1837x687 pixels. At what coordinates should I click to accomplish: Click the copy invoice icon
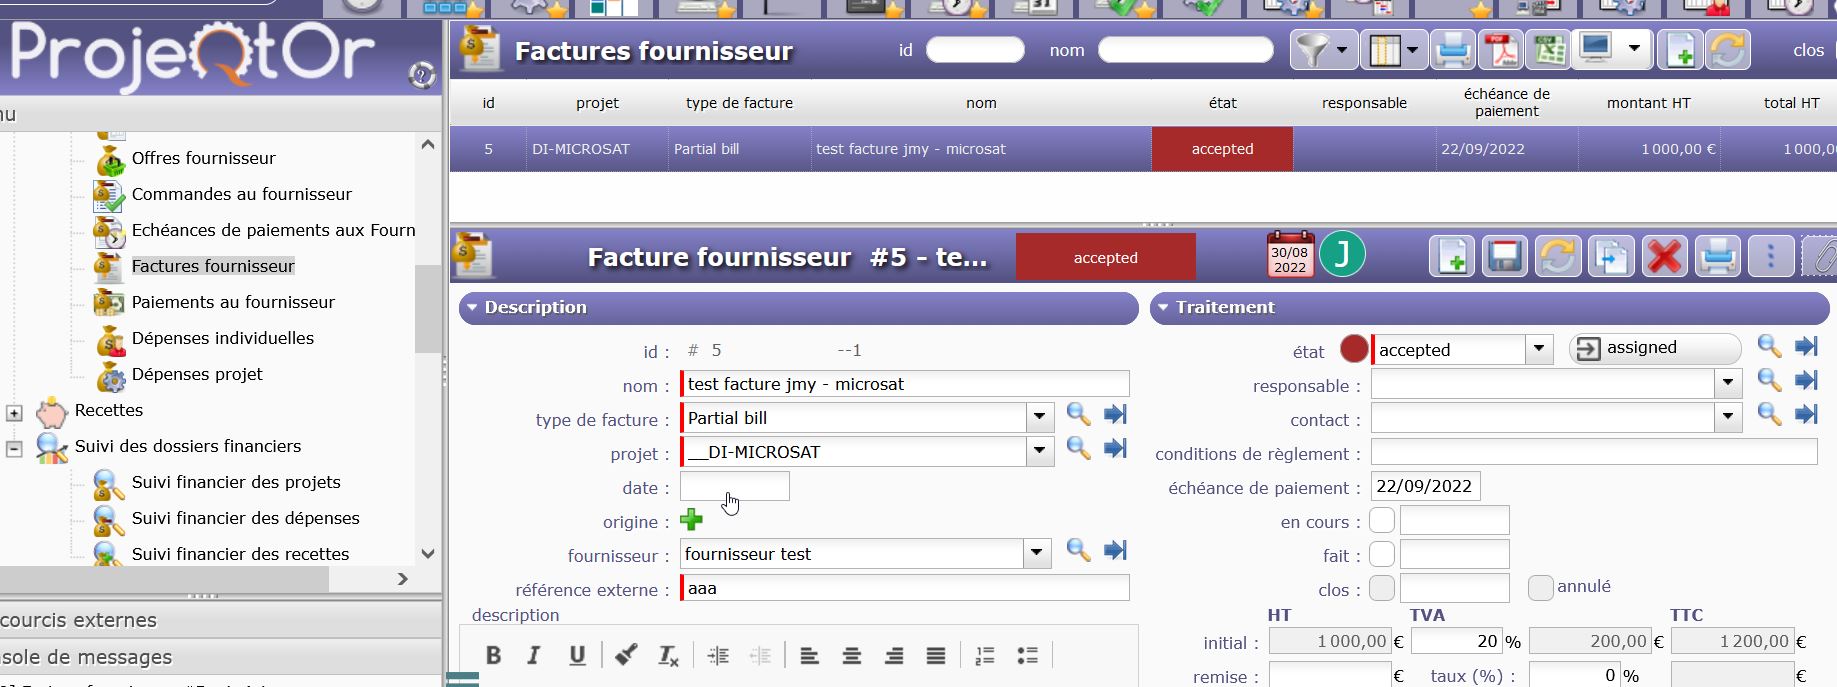1611,258
